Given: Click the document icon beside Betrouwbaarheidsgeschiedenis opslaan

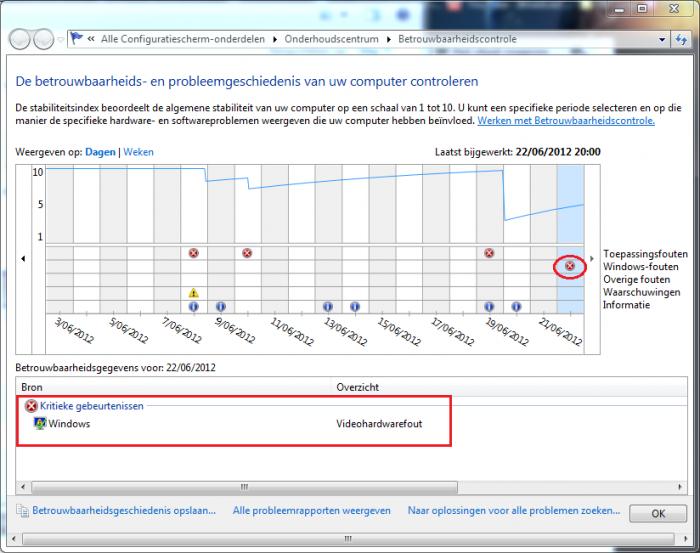Looking at the screenshot, I should 22,511.
